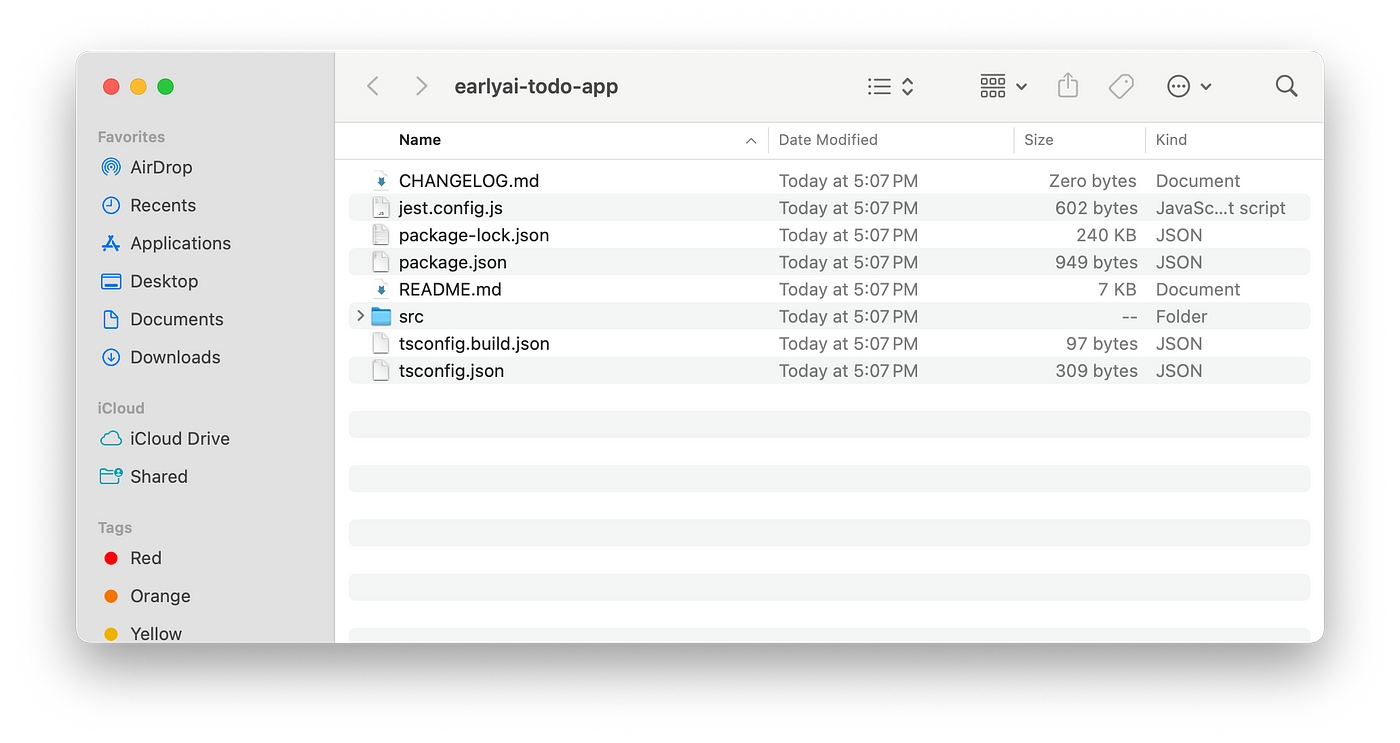Screen dimensions: 1400x743
Task: Select the README.md file name
Action: pyautogui.click(x=450, y=289)
